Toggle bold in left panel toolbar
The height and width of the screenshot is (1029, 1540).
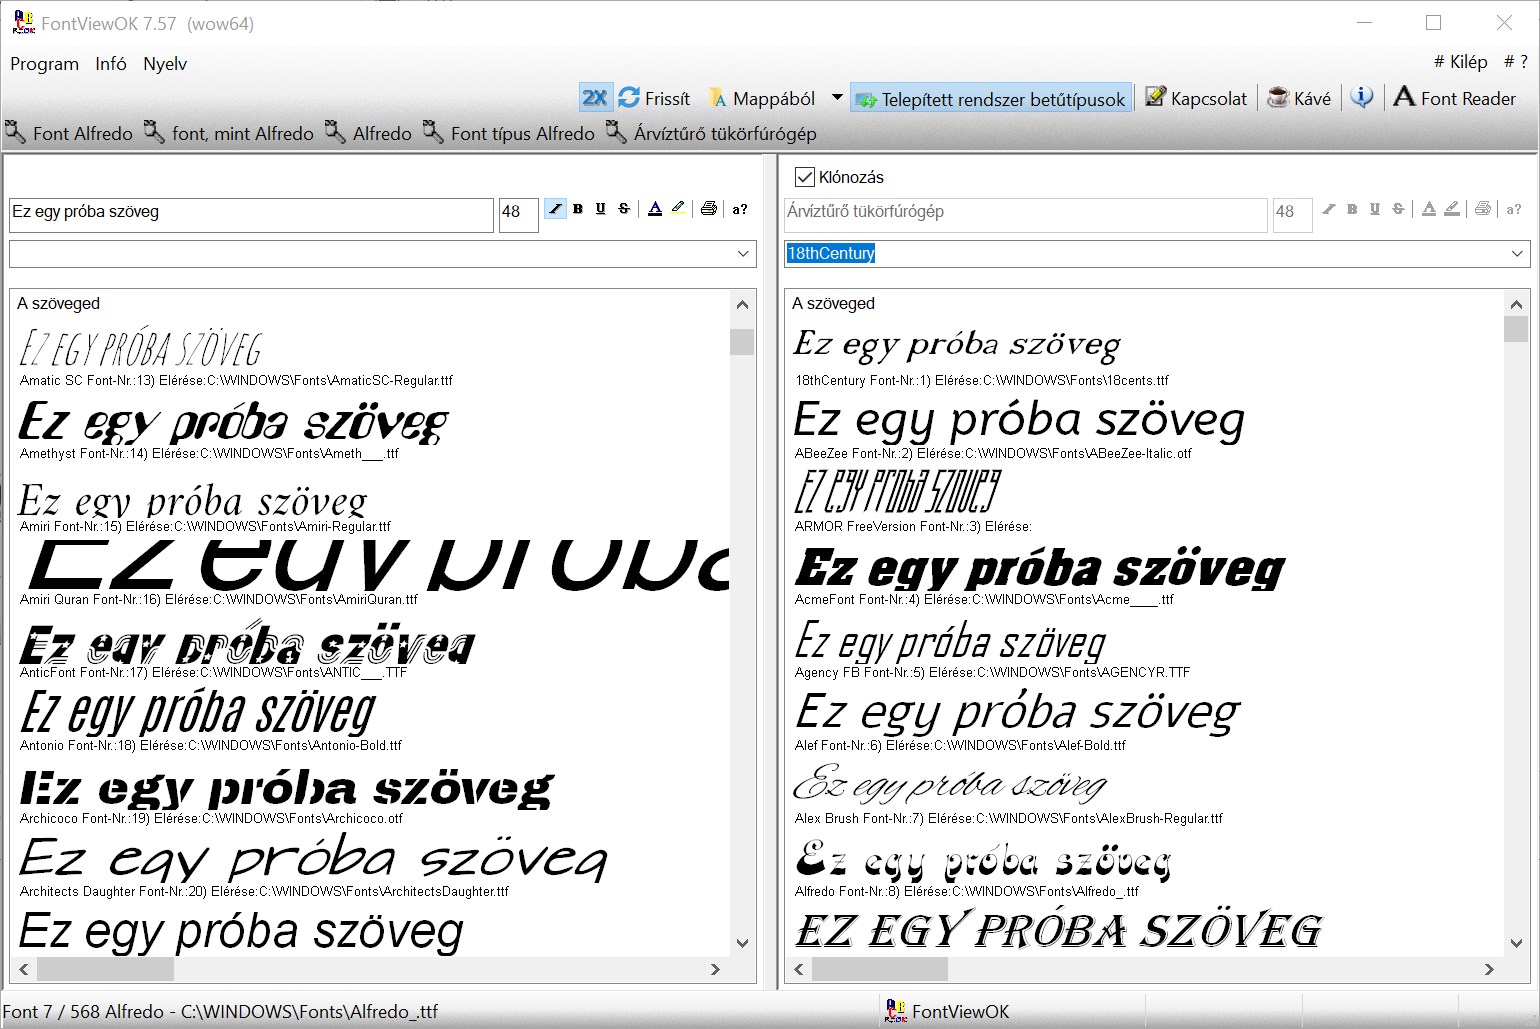pos(578,209)
